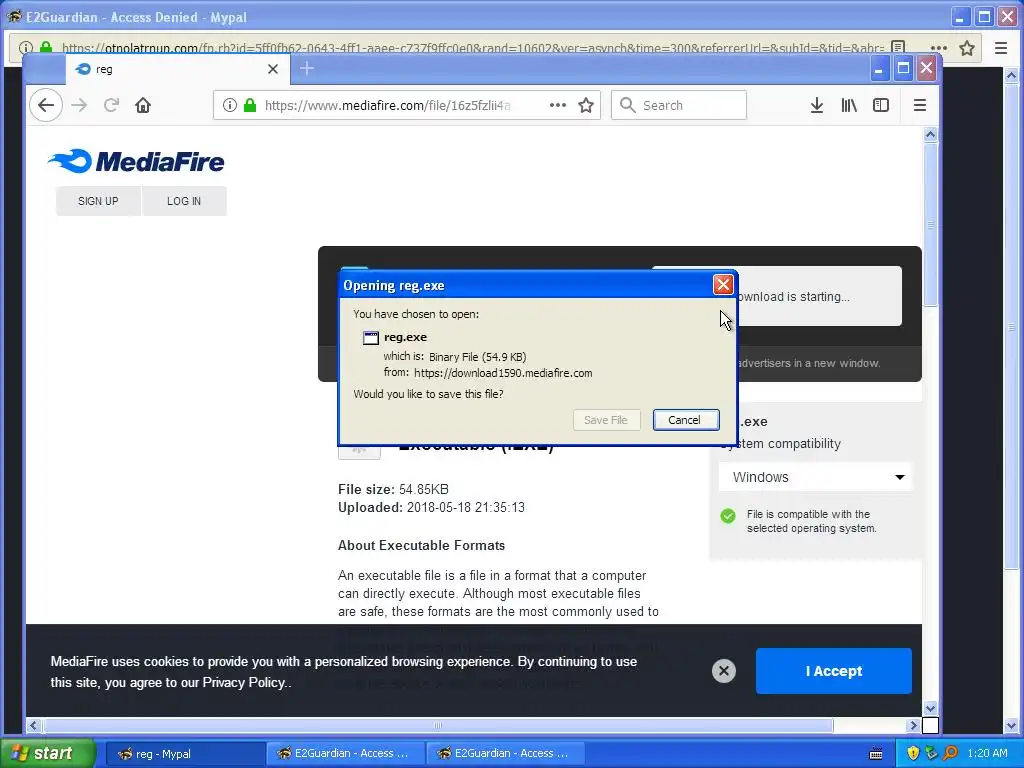This screenshot has height=768, width=1024.
Task: Reload the MediaFire page
Action: (x=111, y=105)
